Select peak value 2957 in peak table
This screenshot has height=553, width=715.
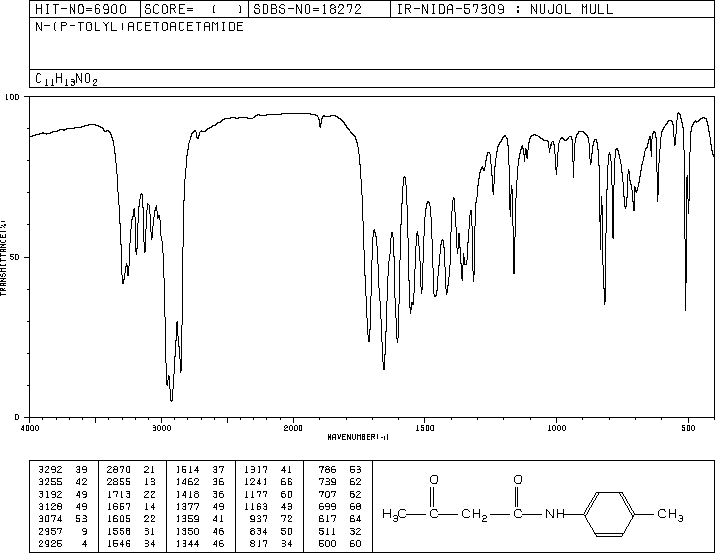coord(50,531)
